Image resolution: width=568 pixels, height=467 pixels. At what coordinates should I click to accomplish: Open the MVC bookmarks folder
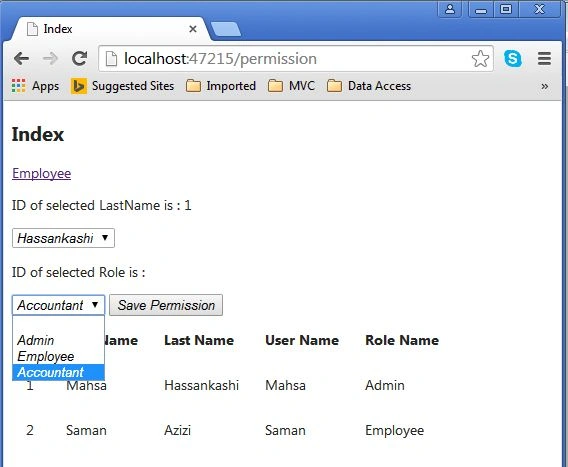click(291, 86)
